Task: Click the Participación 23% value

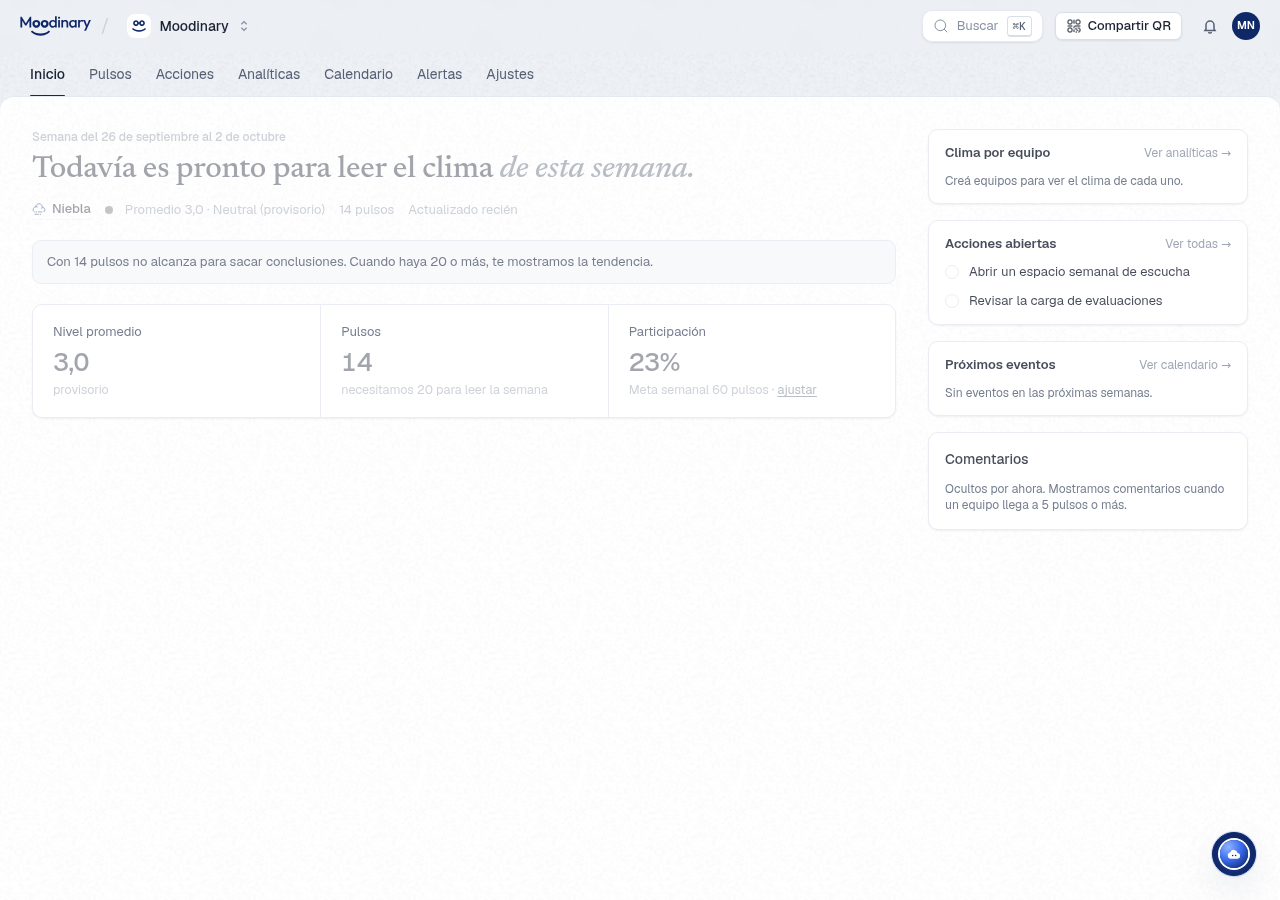Action: pos(654,362)
